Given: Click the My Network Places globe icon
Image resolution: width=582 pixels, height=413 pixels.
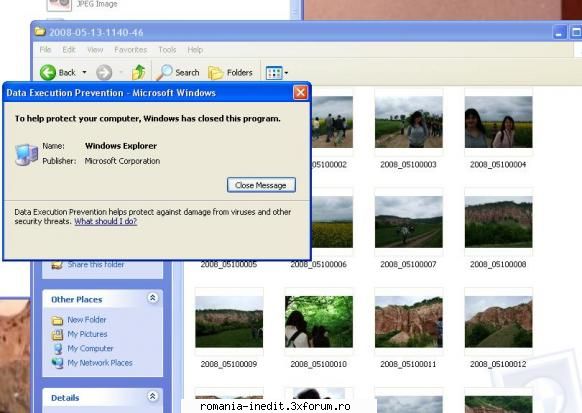Looking at the screenshot, I should coord(58,363).
